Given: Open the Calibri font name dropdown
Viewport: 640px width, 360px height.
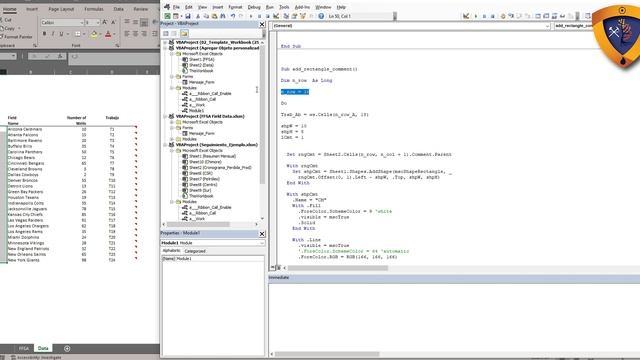Looking at the screenshot, I should (x=82, y=22).
